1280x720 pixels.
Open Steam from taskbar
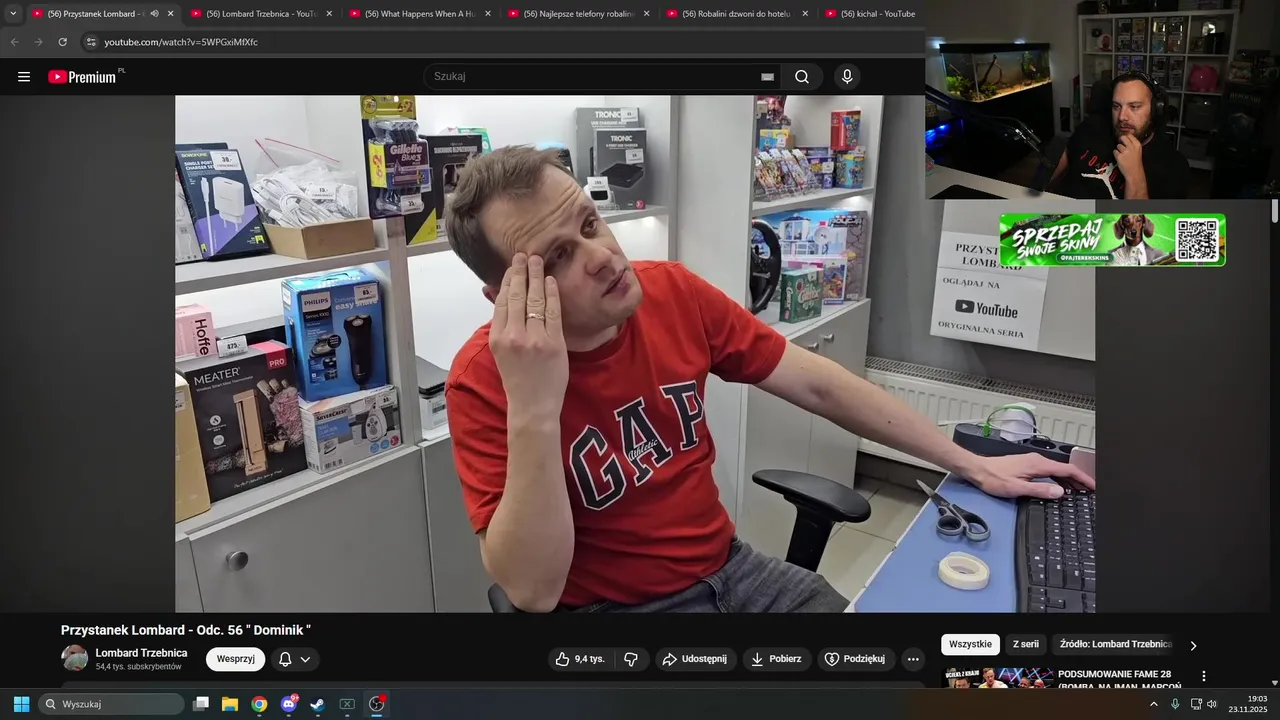pyautogui.click(x=317, y=704)
